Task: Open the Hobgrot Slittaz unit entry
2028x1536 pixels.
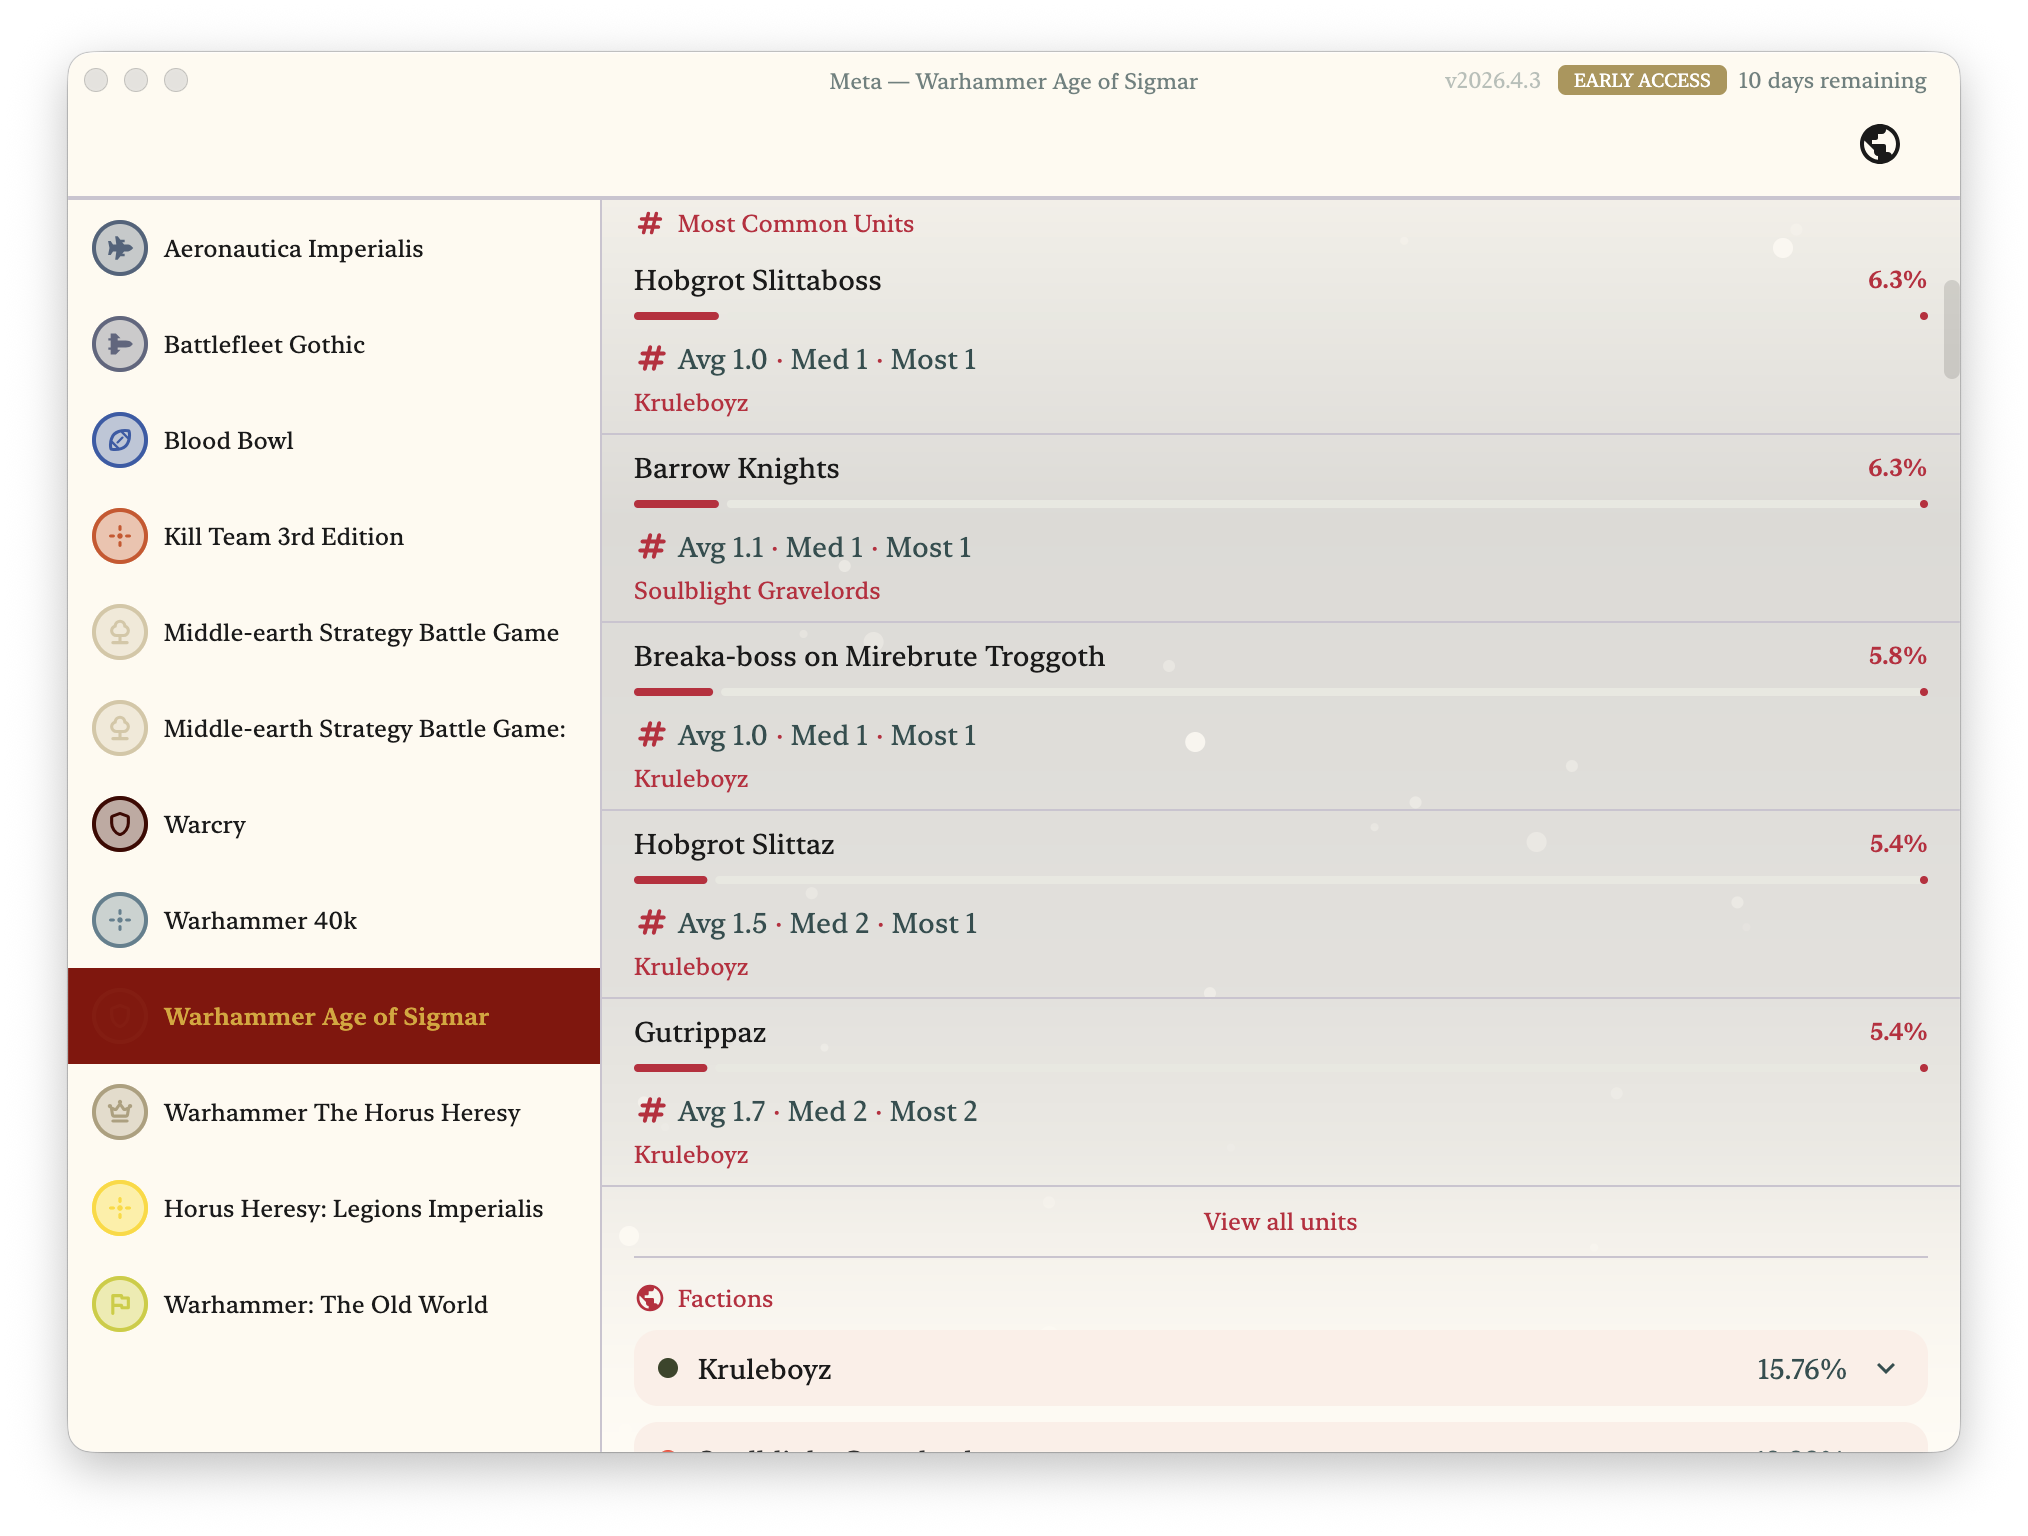Action: [734, 845]
